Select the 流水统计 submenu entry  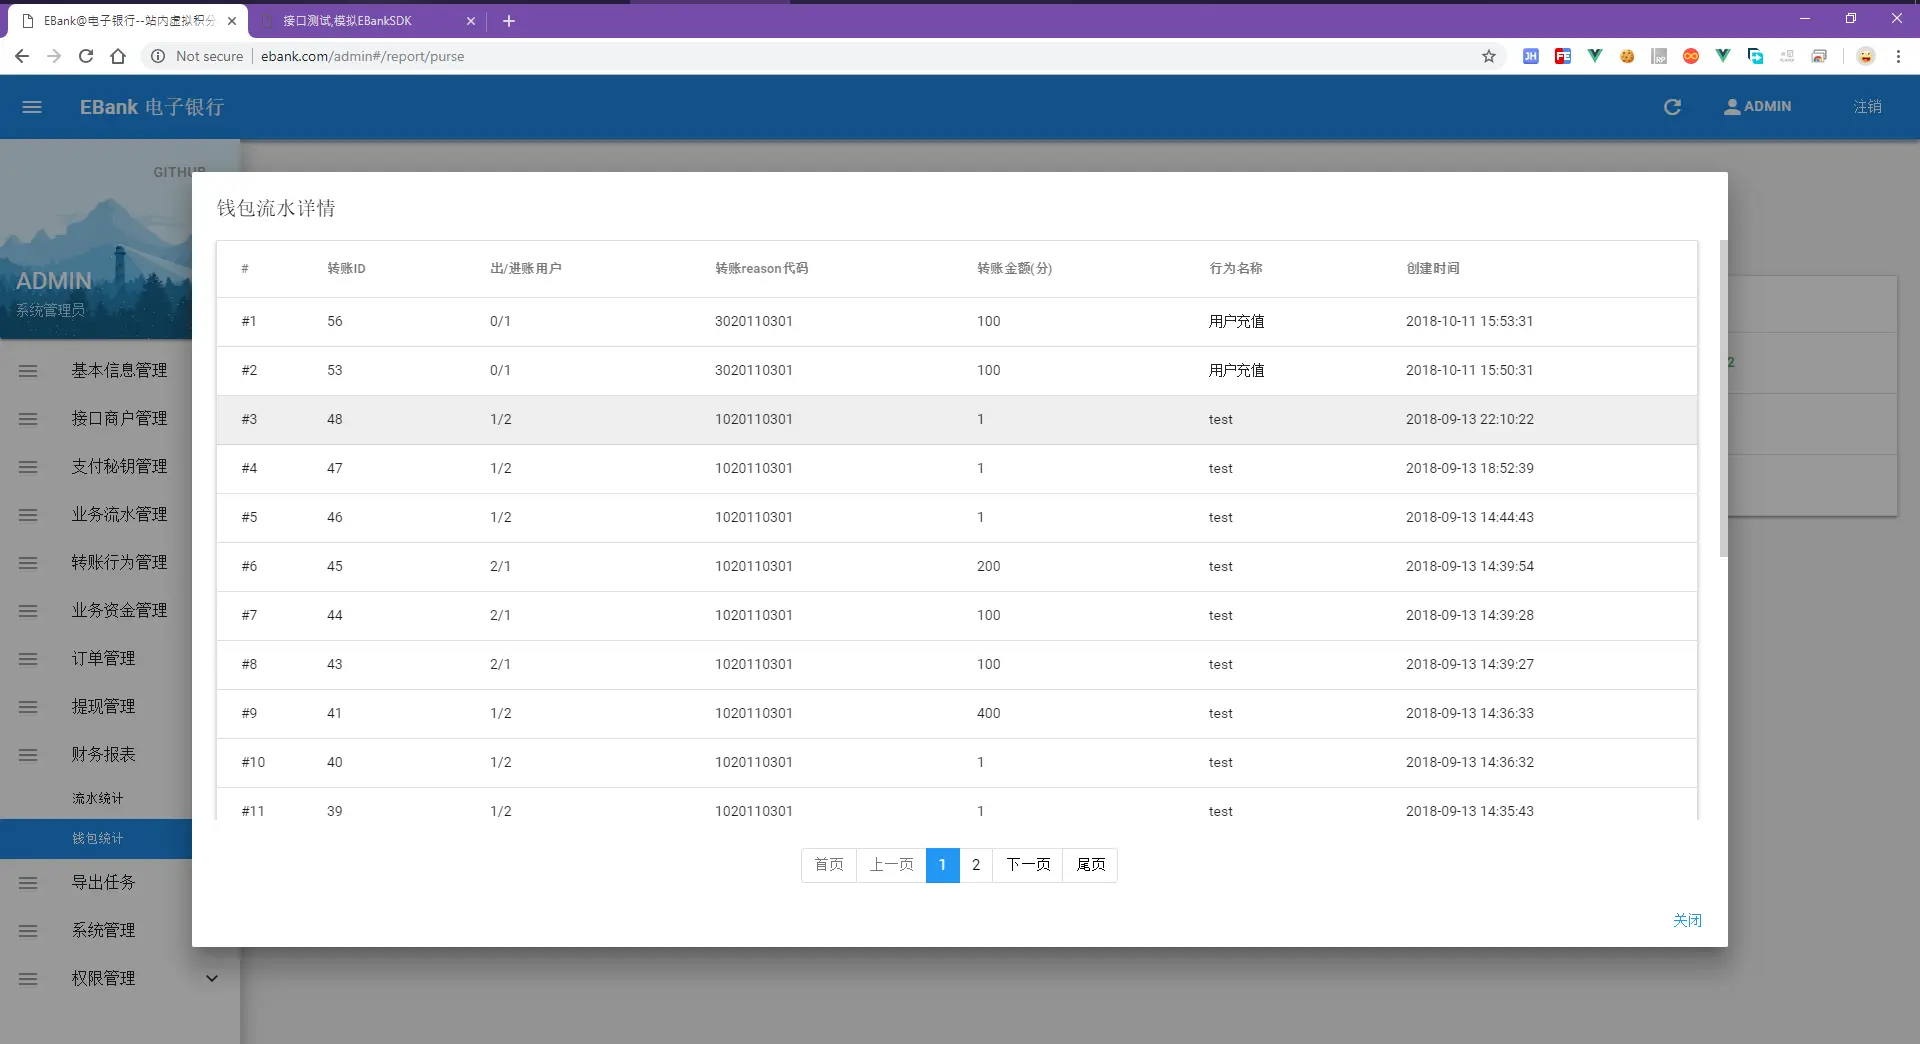(x=97, y=798)
